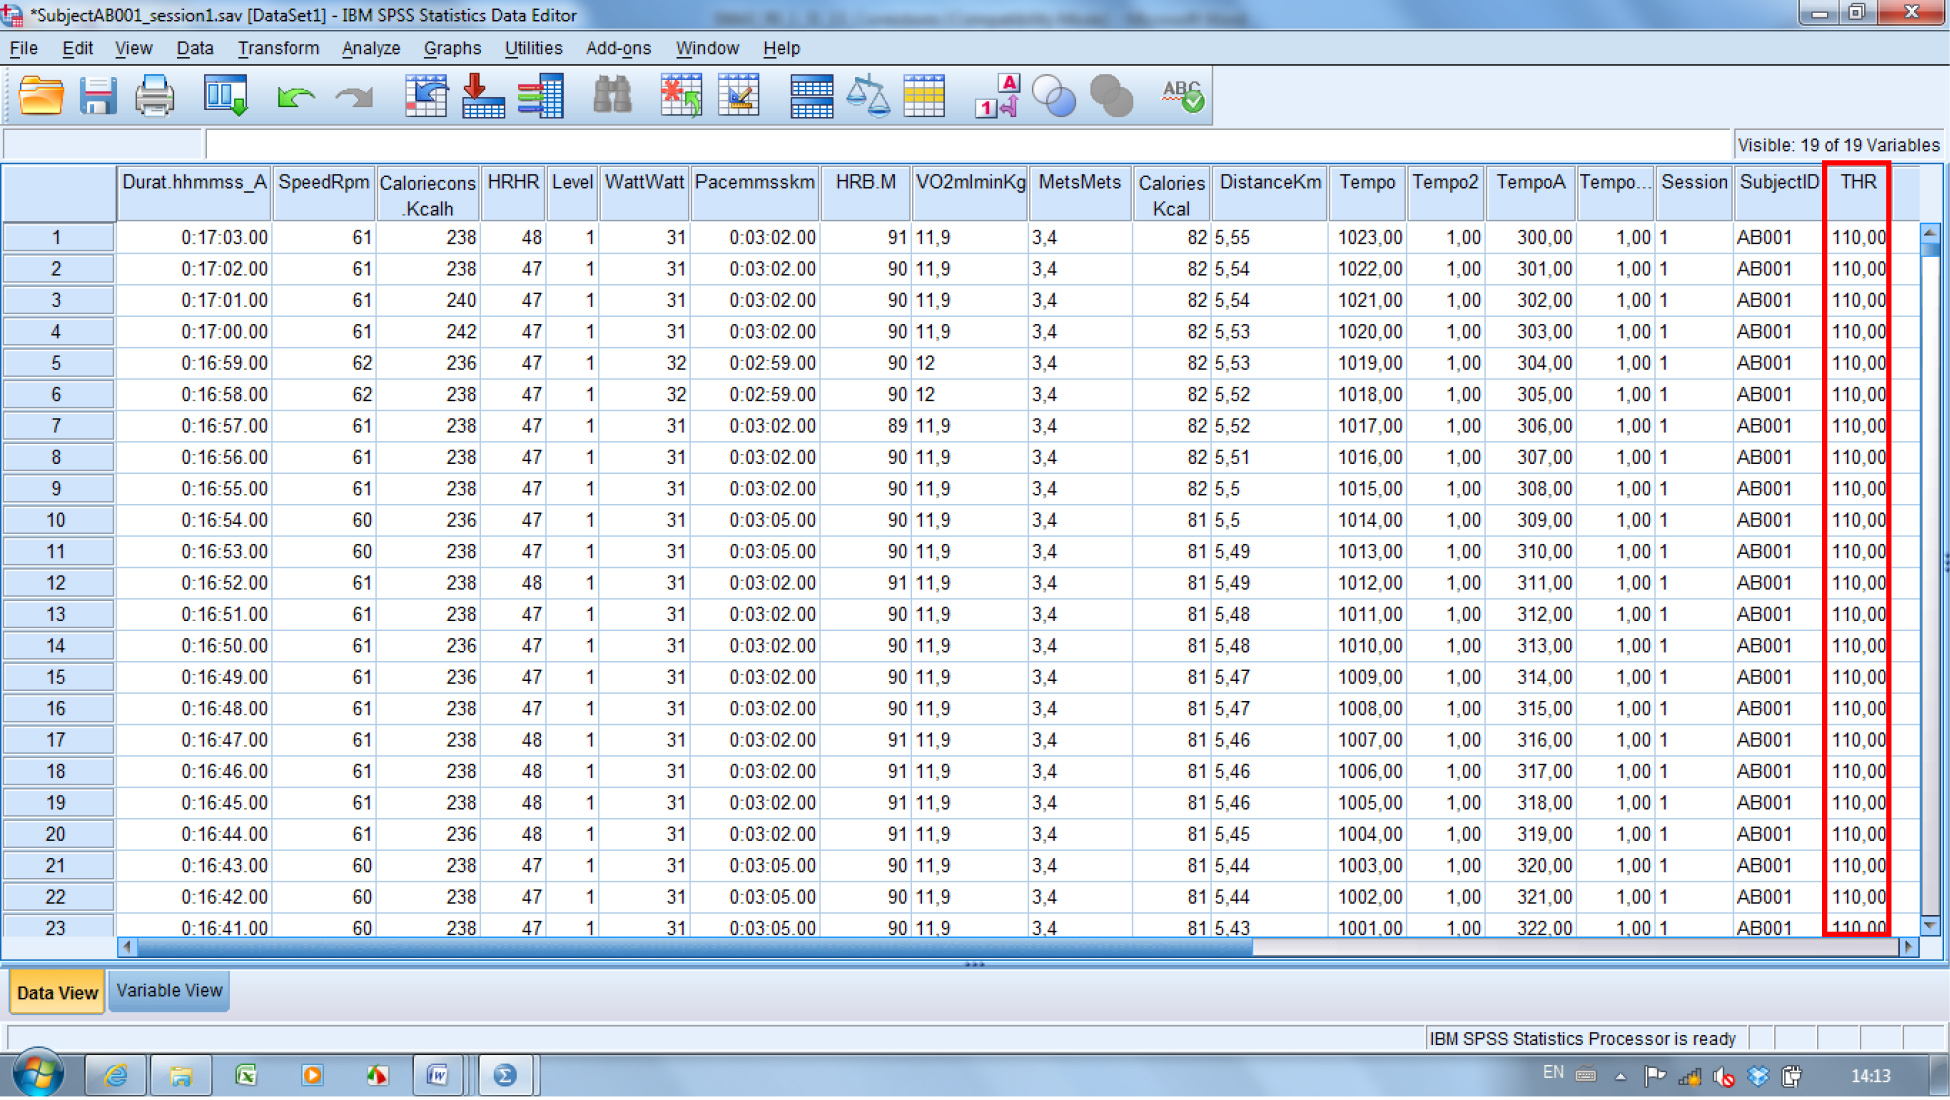
Task: Click the Value Labels icon
Action: coord(997,96)
